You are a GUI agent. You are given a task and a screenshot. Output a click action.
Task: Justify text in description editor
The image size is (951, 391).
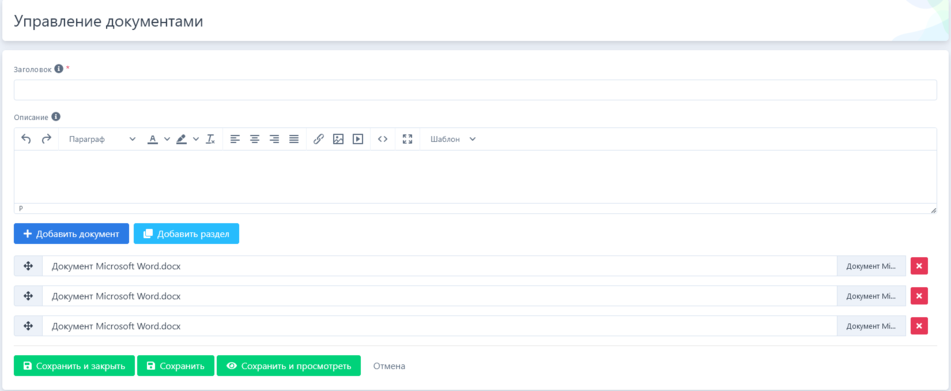[294, 139]
